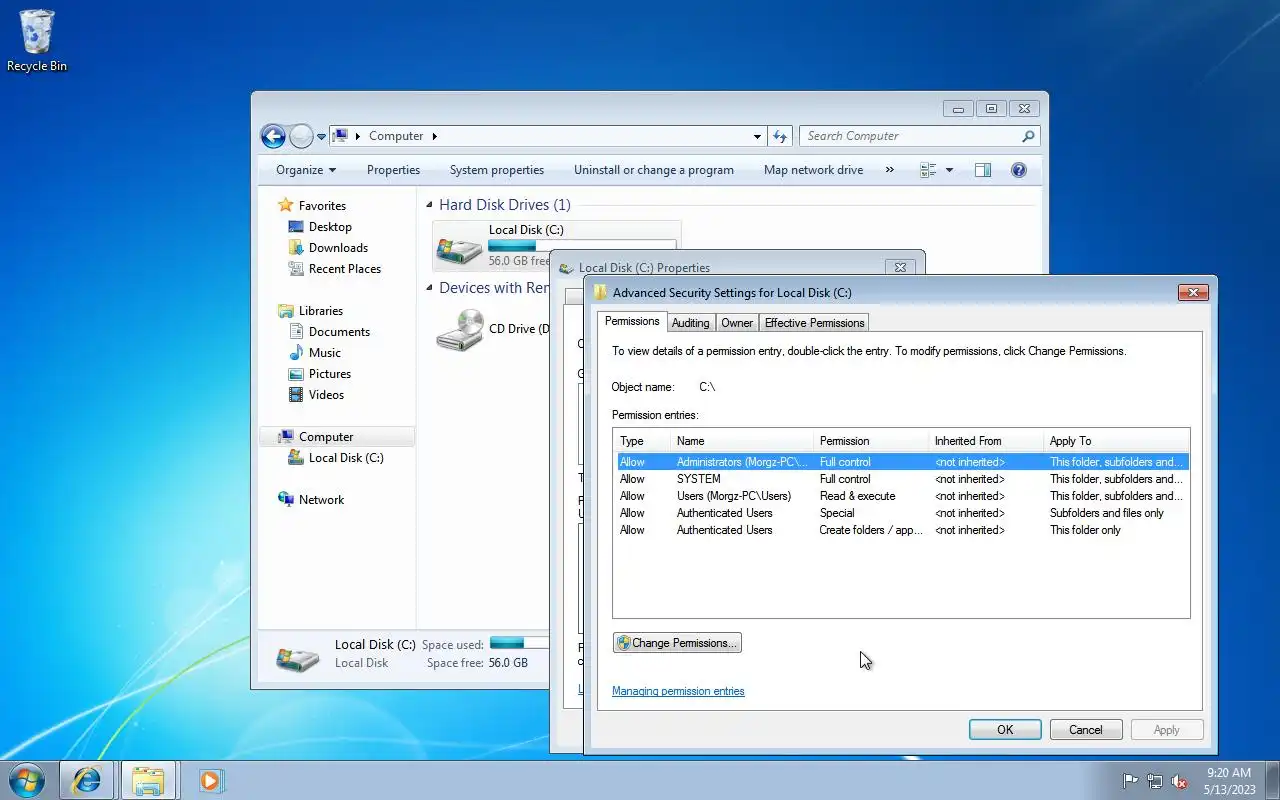Click the Inherited From column header
Screen dimensions: 1280x800
986,441
